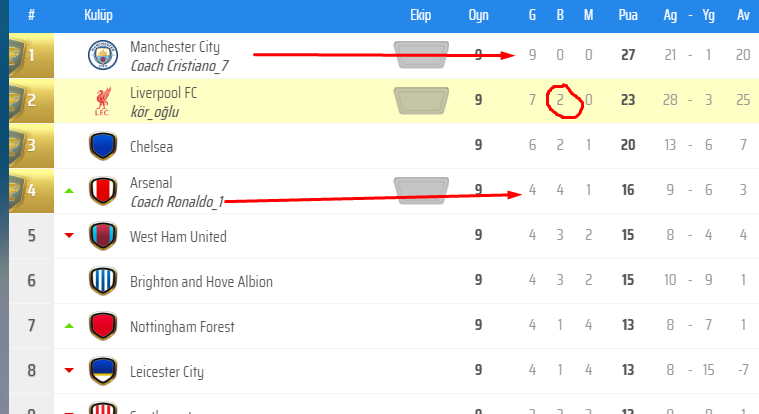Select Arsenal's red and white shield
The width and height of the screenshot is (759, 414).
(x=103, y=190)
